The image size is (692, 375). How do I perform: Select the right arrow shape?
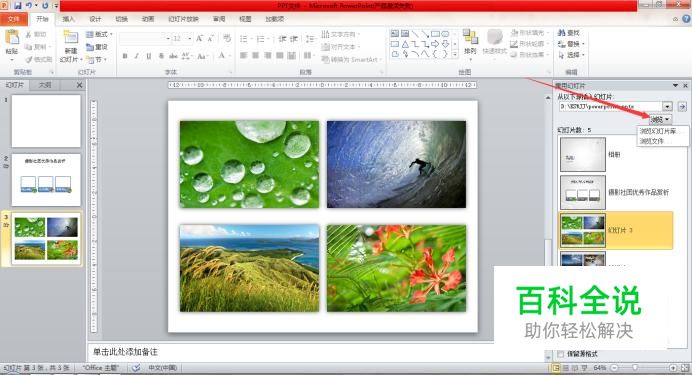[435, 44]
